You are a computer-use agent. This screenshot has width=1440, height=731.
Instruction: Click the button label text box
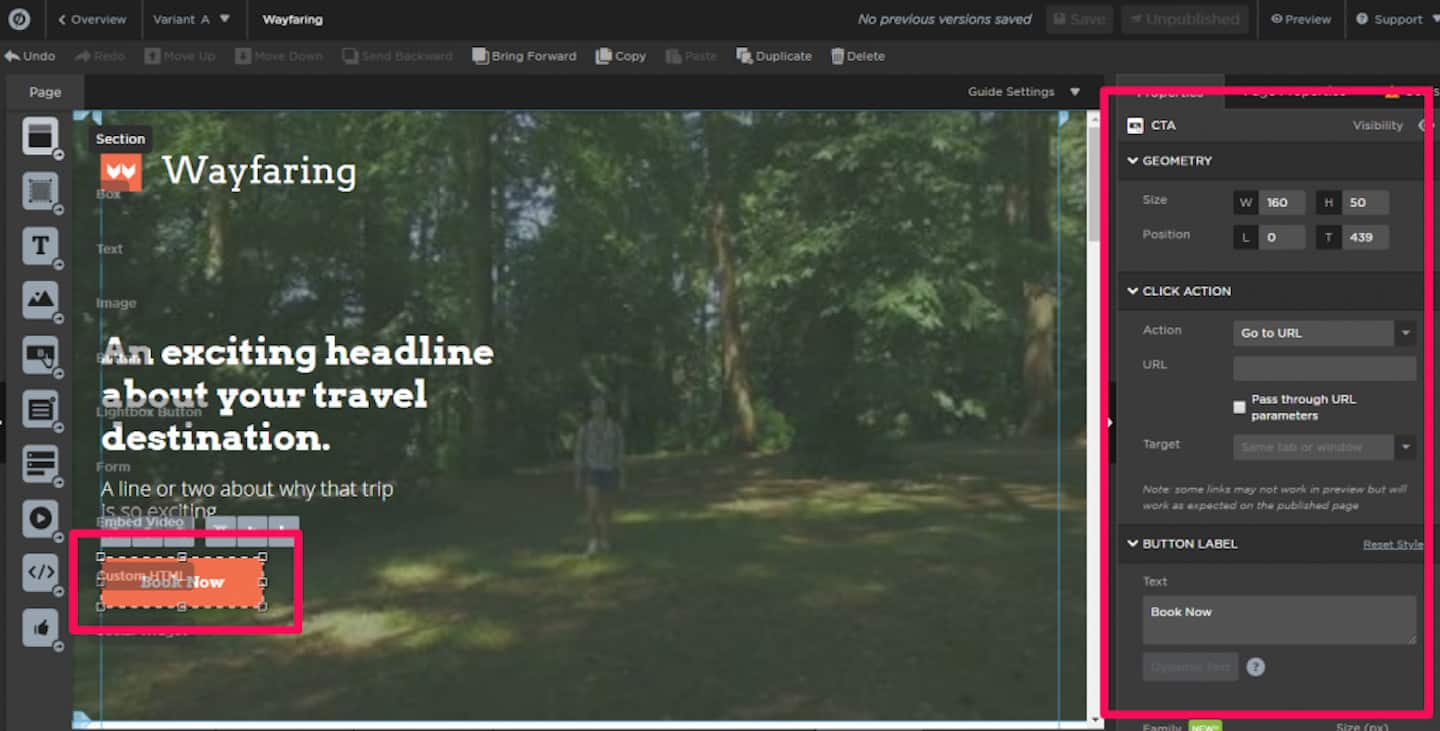point(1279,620)
